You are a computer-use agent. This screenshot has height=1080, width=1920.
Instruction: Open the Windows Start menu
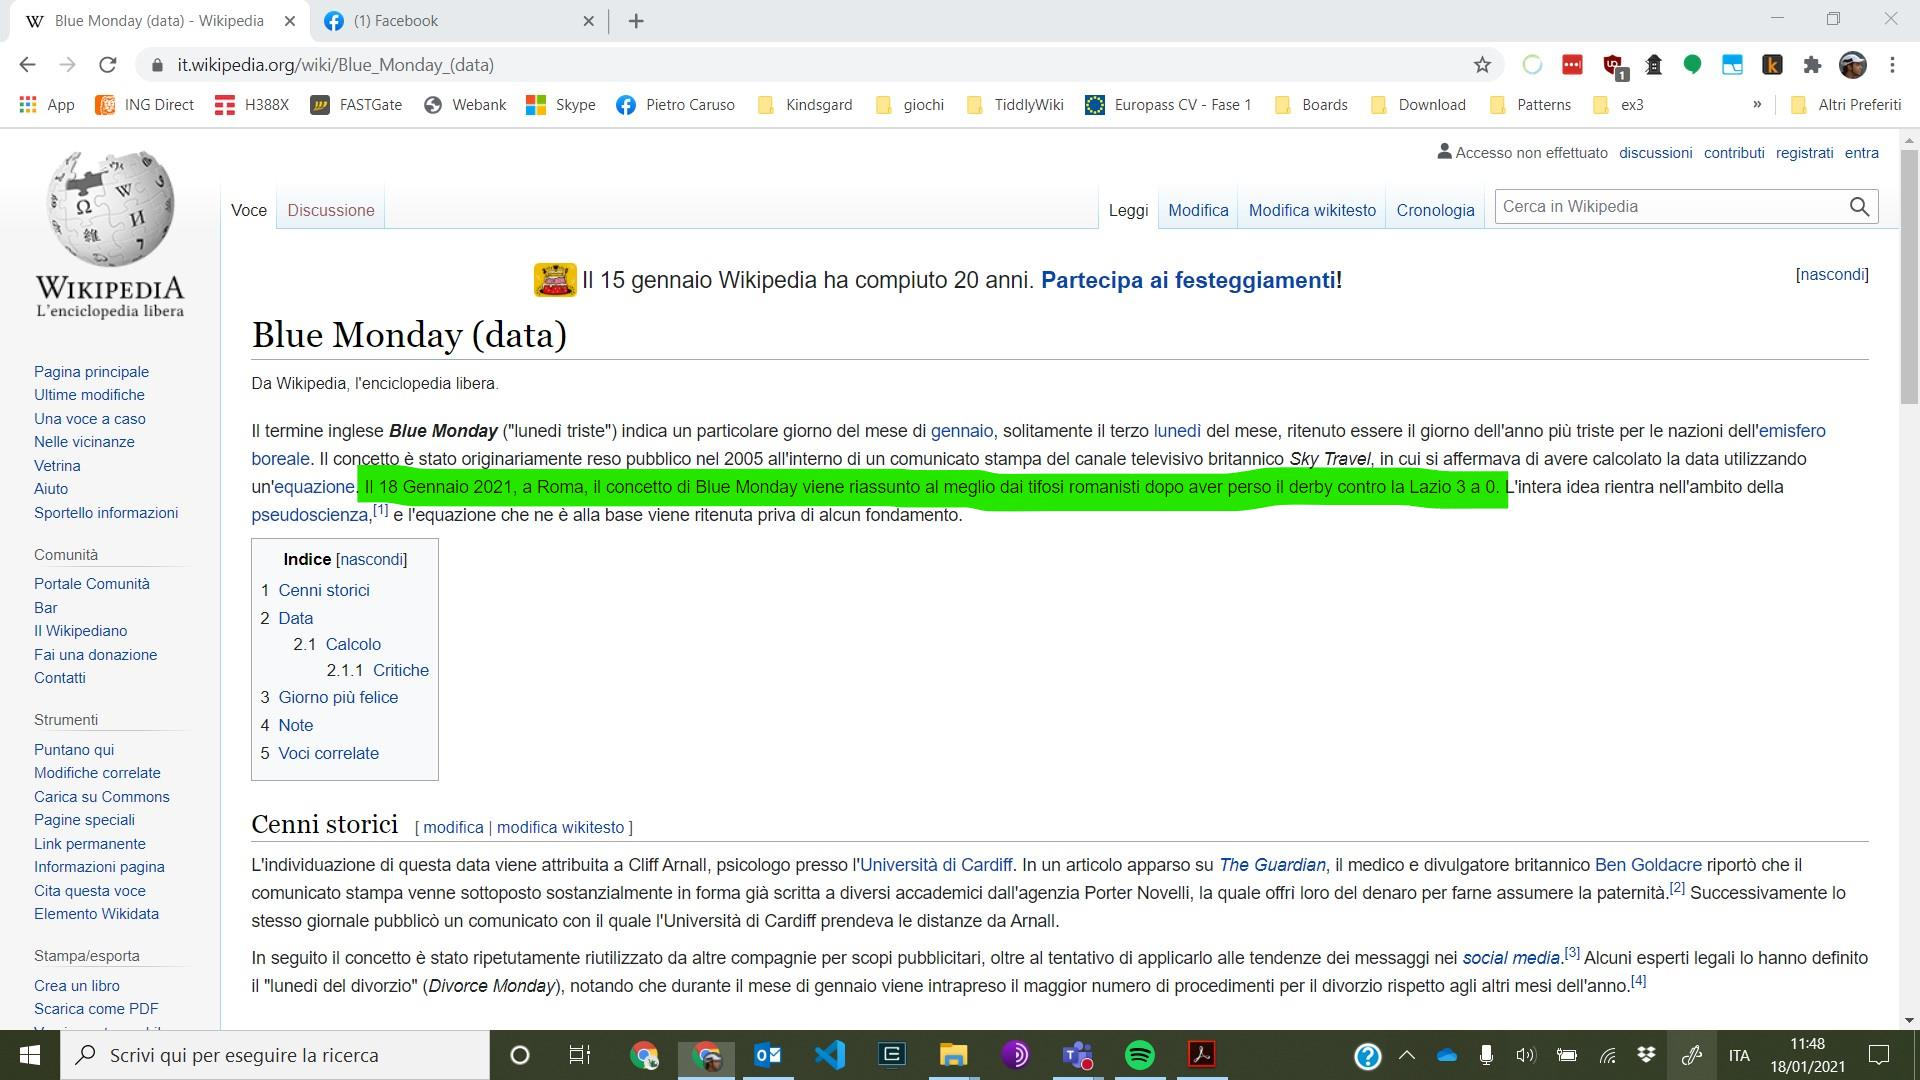tap(30, 1055)
